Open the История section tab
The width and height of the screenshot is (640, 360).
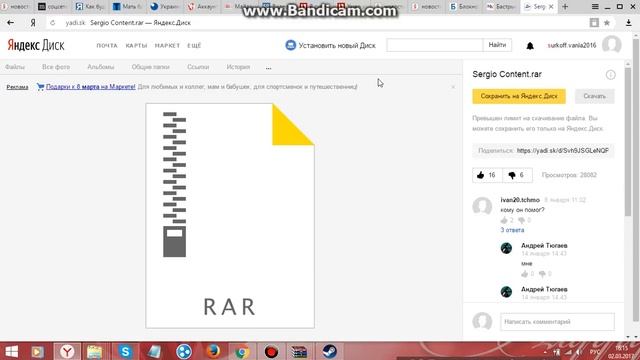238,67
